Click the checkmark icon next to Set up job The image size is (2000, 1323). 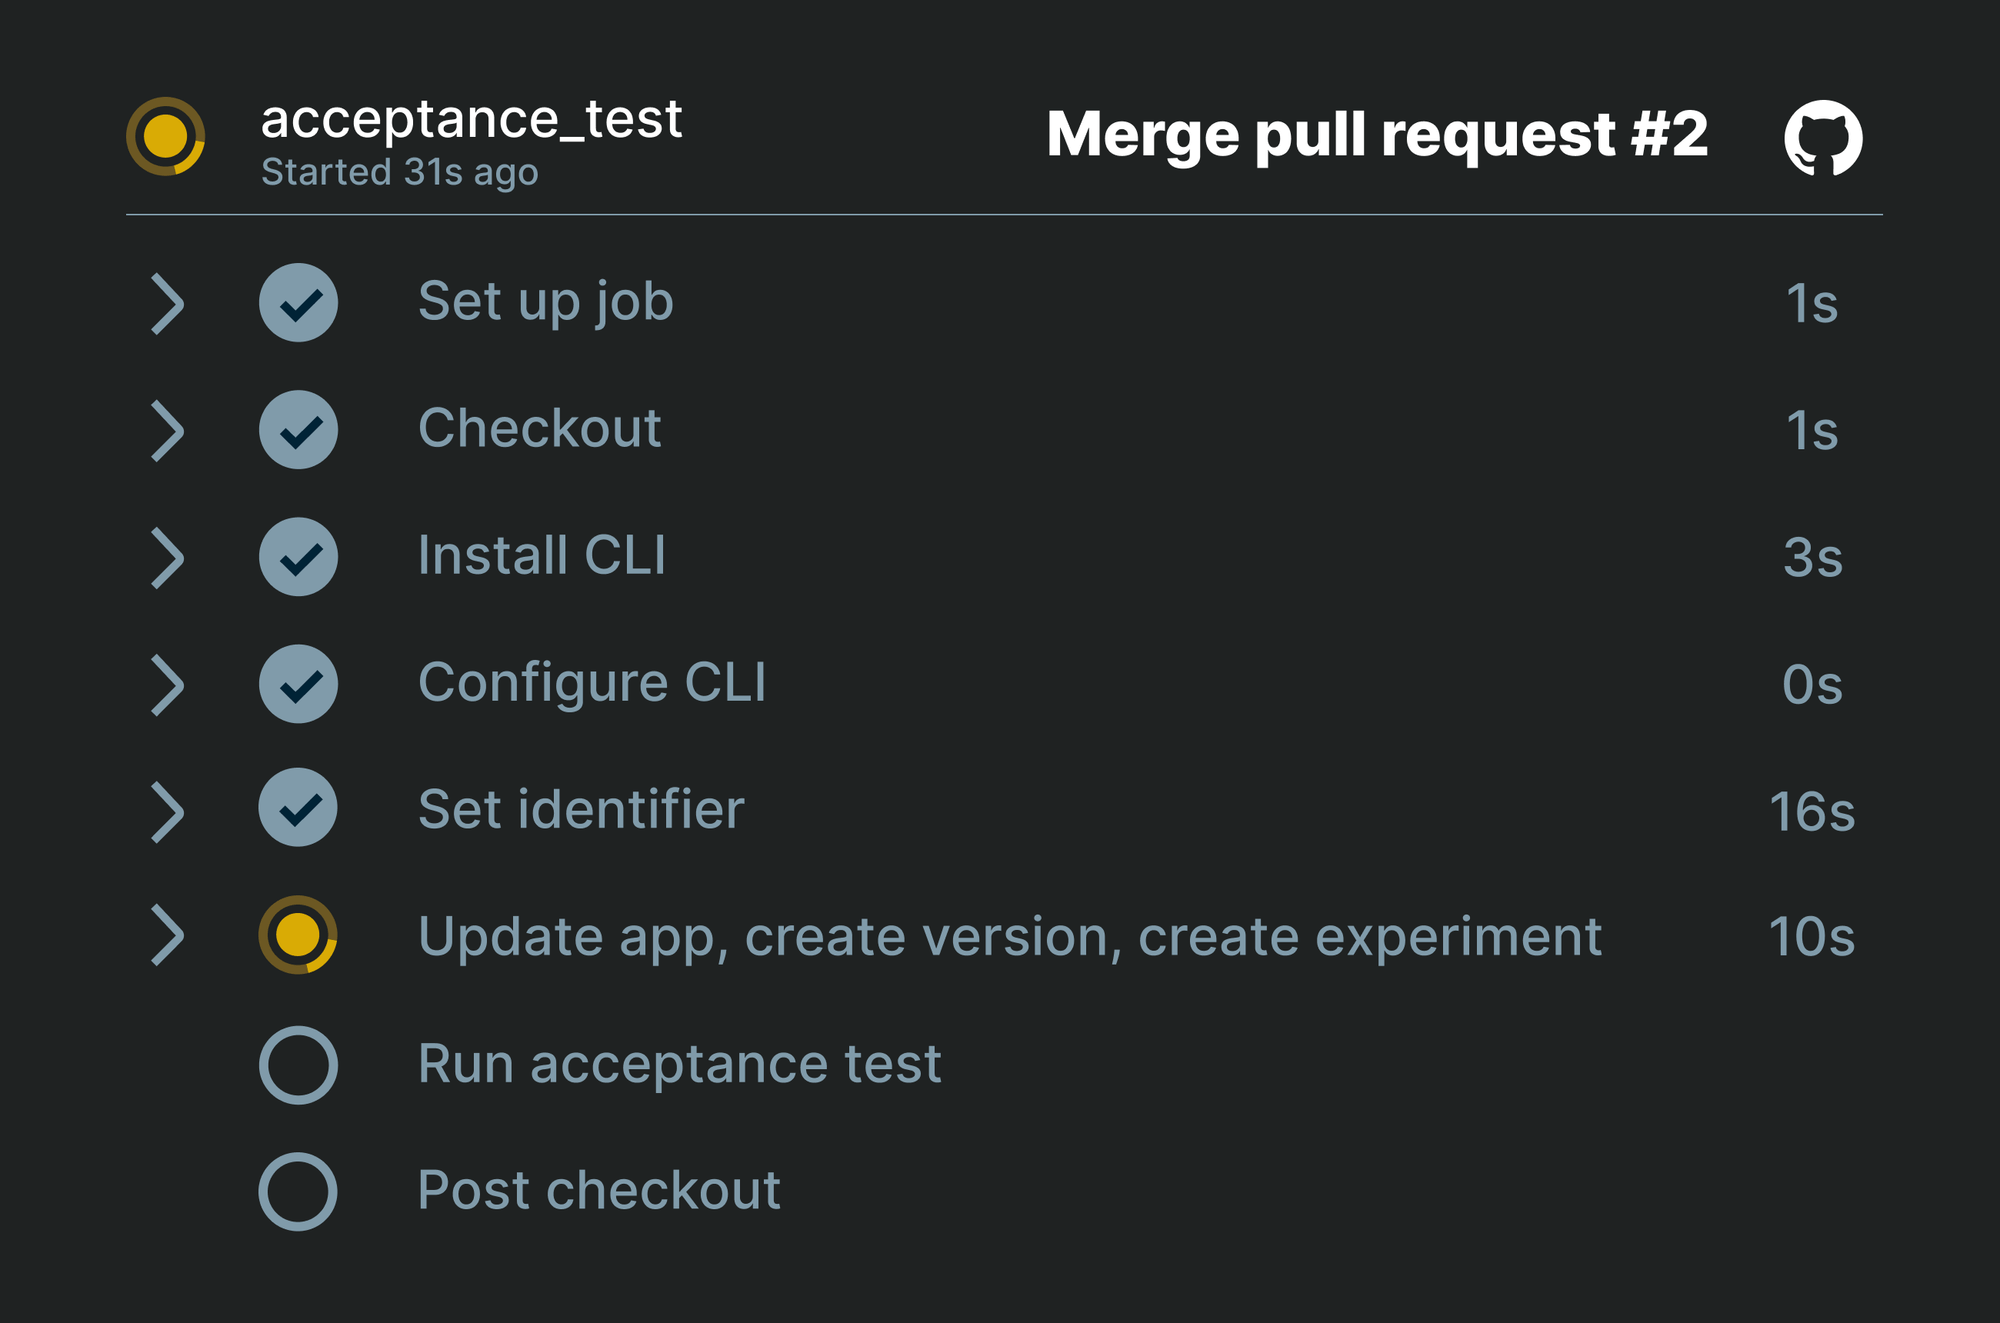298,300
